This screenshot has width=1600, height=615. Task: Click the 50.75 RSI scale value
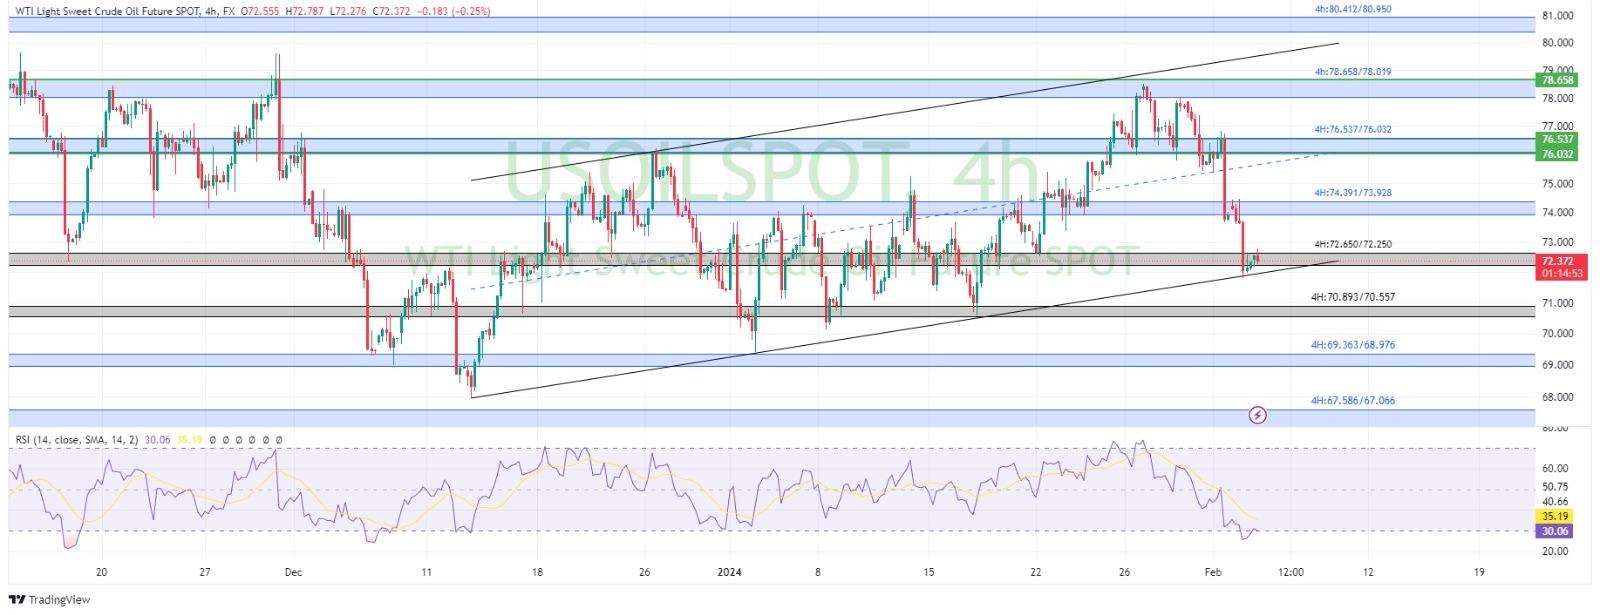click(x=1555, y=487)
